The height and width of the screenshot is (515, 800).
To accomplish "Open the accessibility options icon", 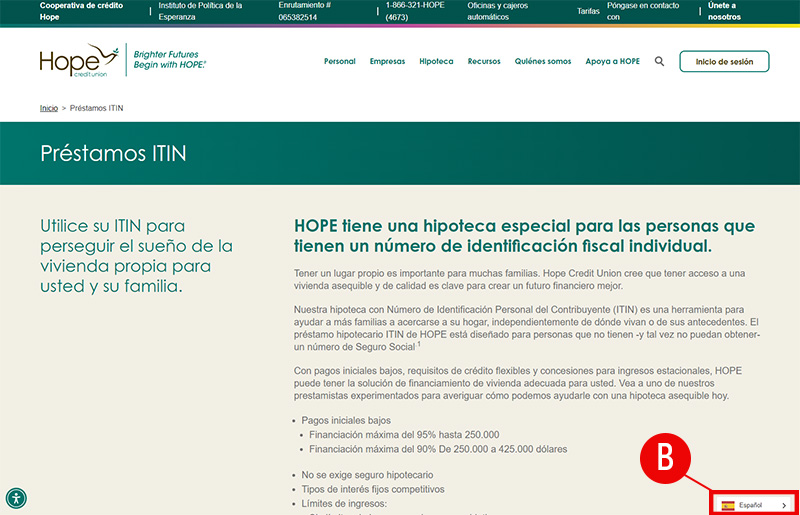I will (16, 498).
